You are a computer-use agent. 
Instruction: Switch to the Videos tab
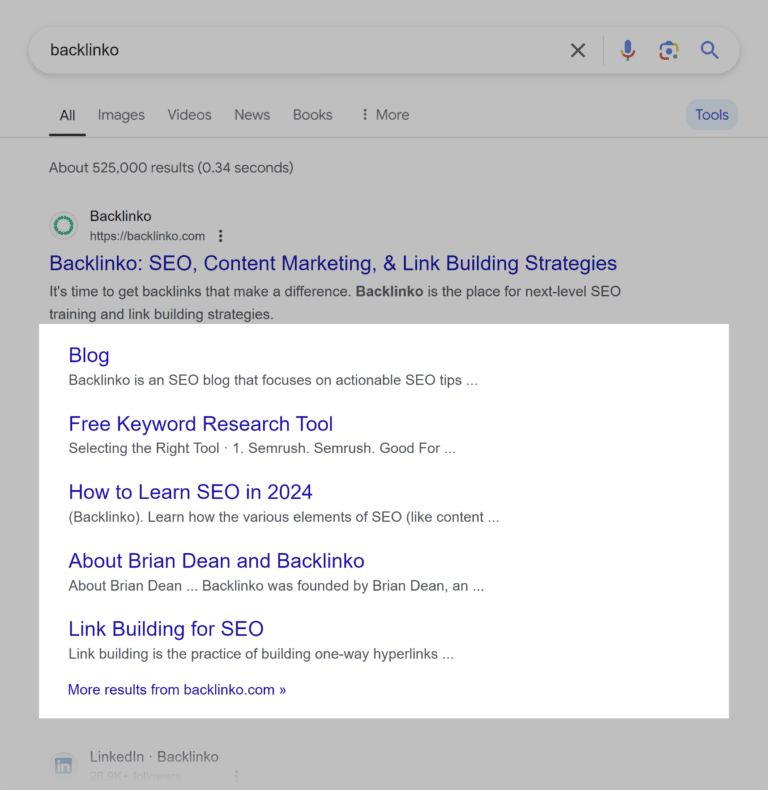(189, 115)
